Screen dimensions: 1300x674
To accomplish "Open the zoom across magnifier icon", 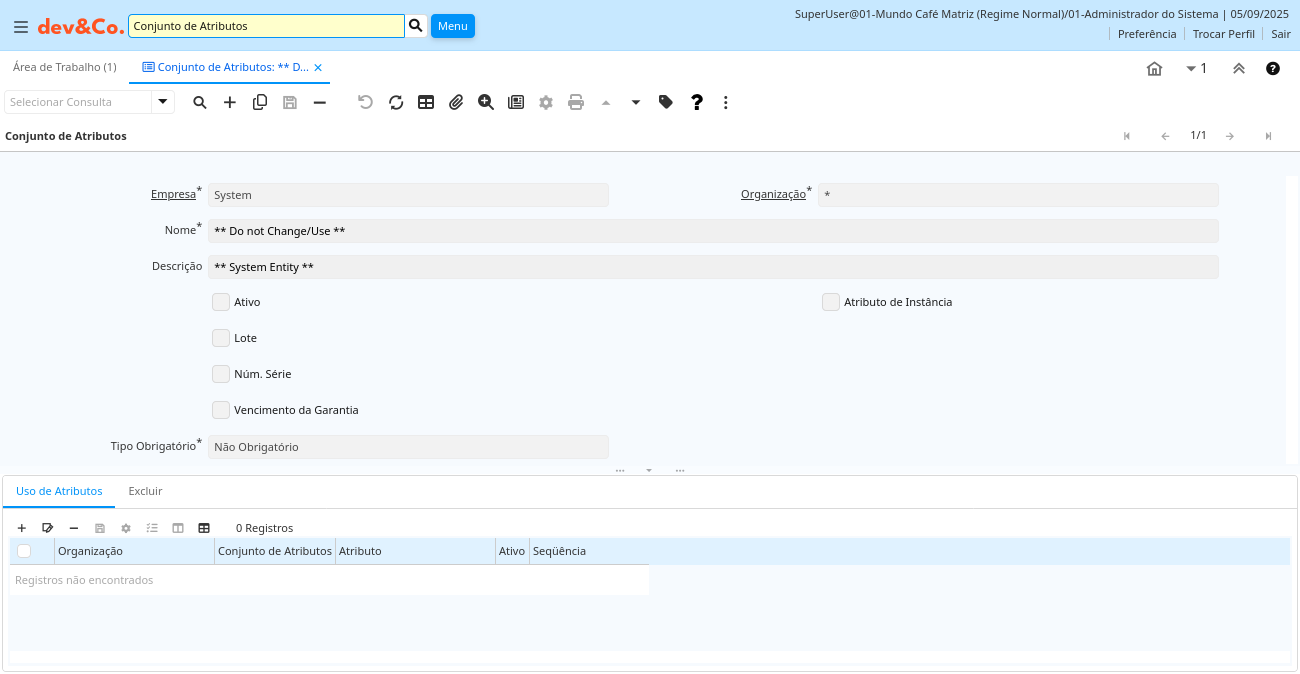I will 486,102.
